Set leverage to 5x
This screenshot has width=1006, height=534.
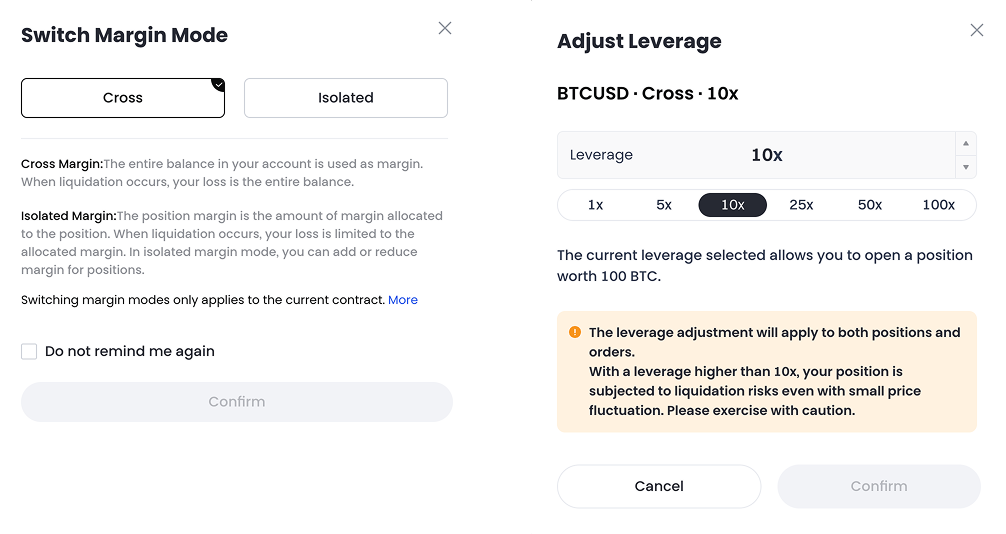[664, 205]
